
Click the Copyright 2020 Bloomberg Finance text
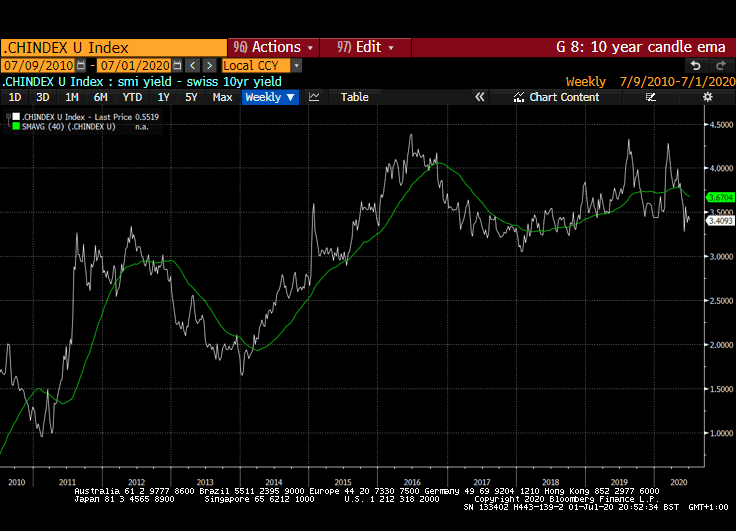(567, 499)
